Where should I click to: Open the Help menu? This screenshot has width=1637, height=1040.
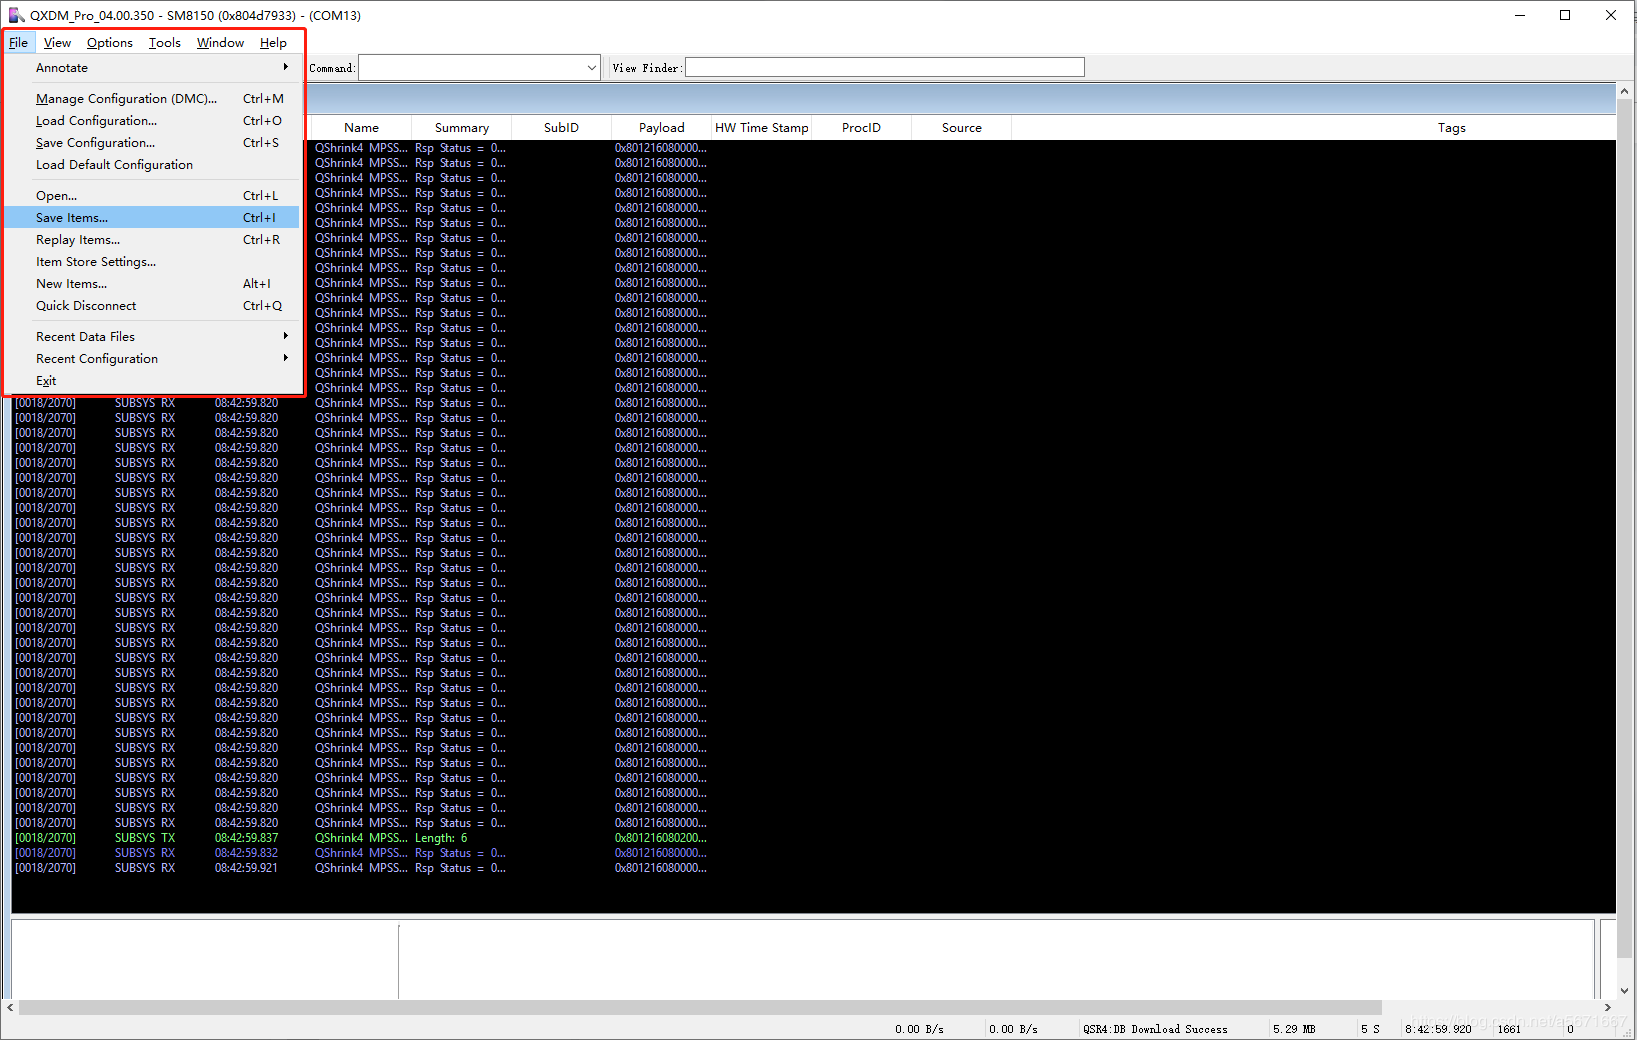point(273,43)
